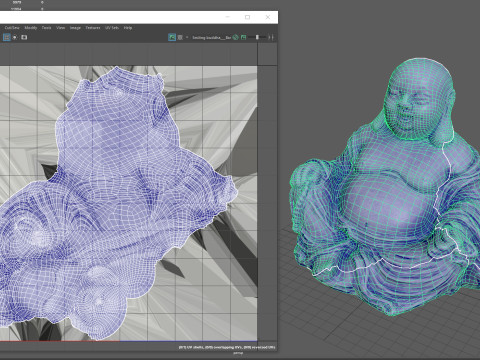Maximize the UV Editor window

[247, 17]
